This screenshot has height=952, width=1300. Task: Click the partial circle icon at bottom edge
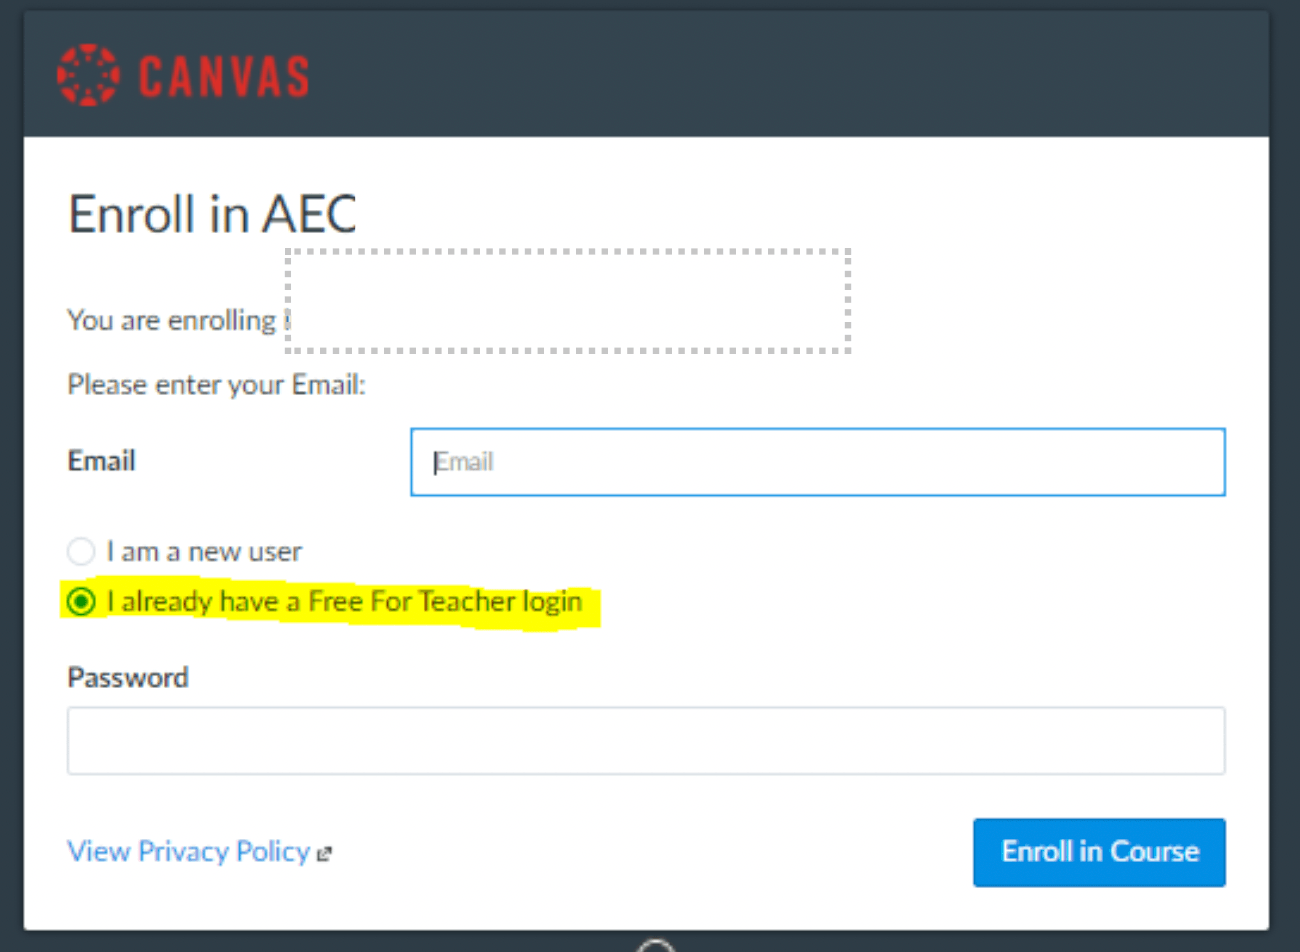click(x=656, y=946)
